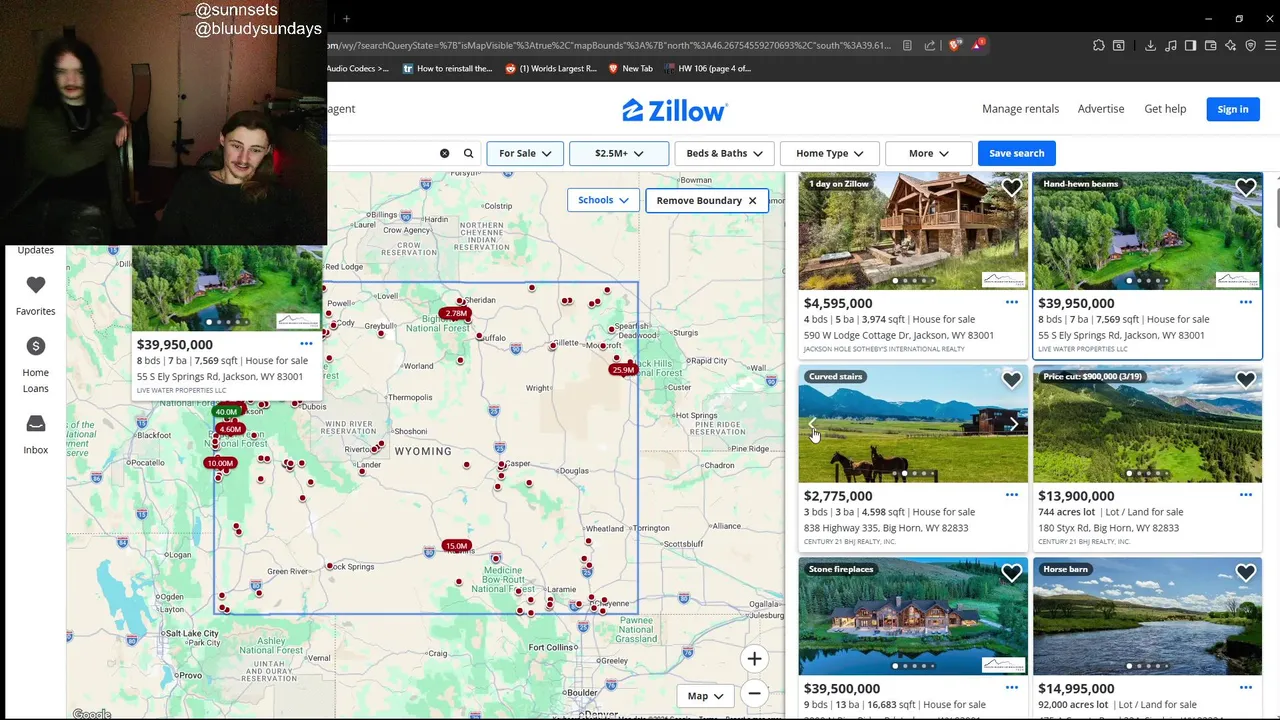Save the 55 S Ely Springs Rd home heart
The width and height of the screenshot is (1280, 720).
pyautogui.click(x=1246, y=187)
